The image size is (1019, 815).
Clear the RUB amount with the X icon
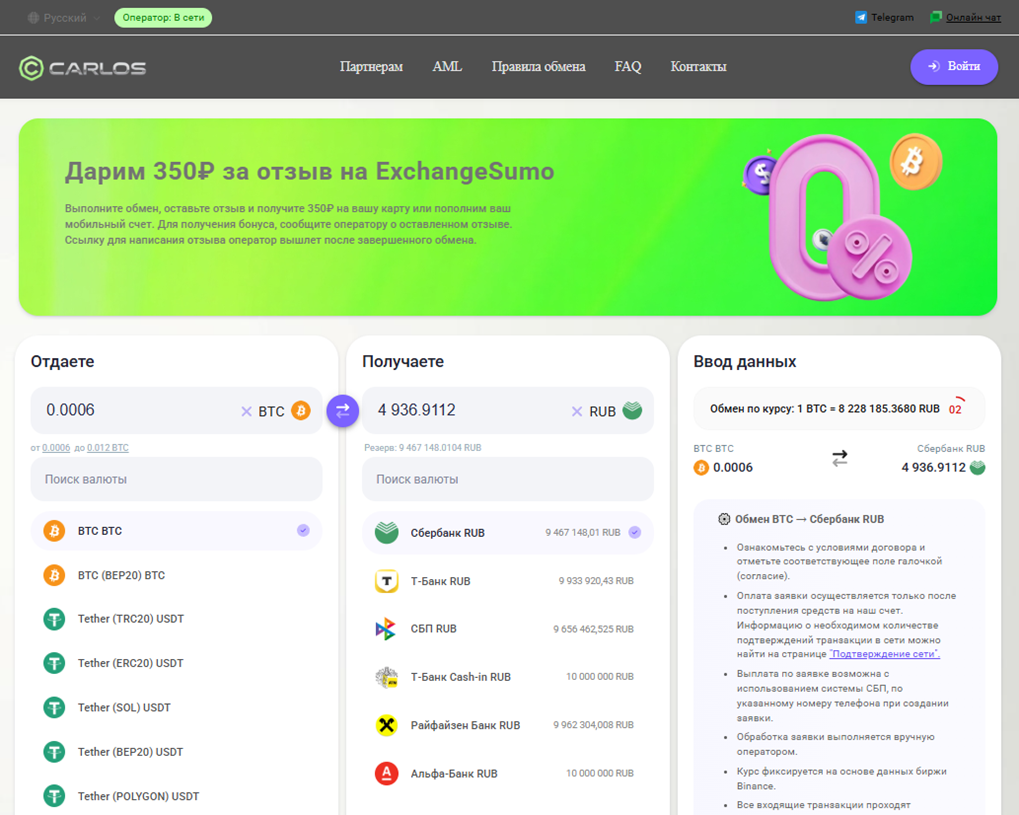tap(576, 411)
